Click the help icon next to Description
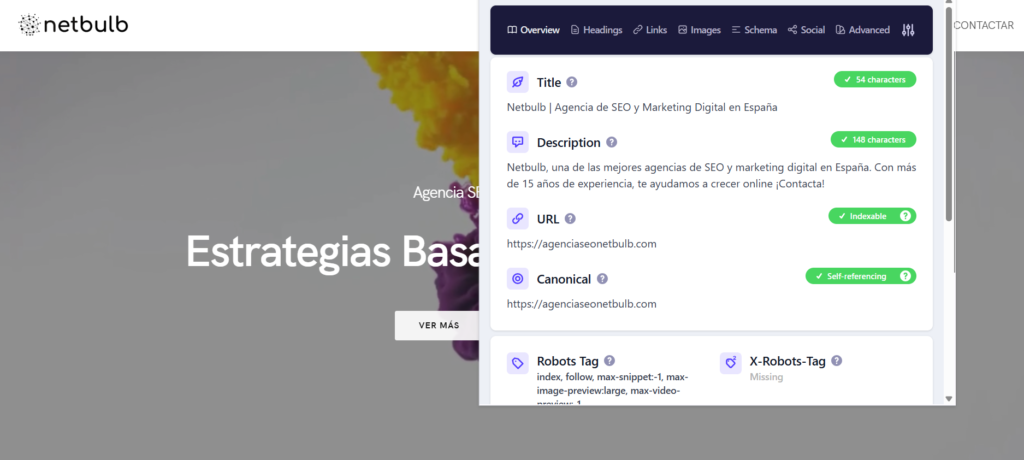The height and width of the screenshot is (460, 1024). [x=611, y=142]
